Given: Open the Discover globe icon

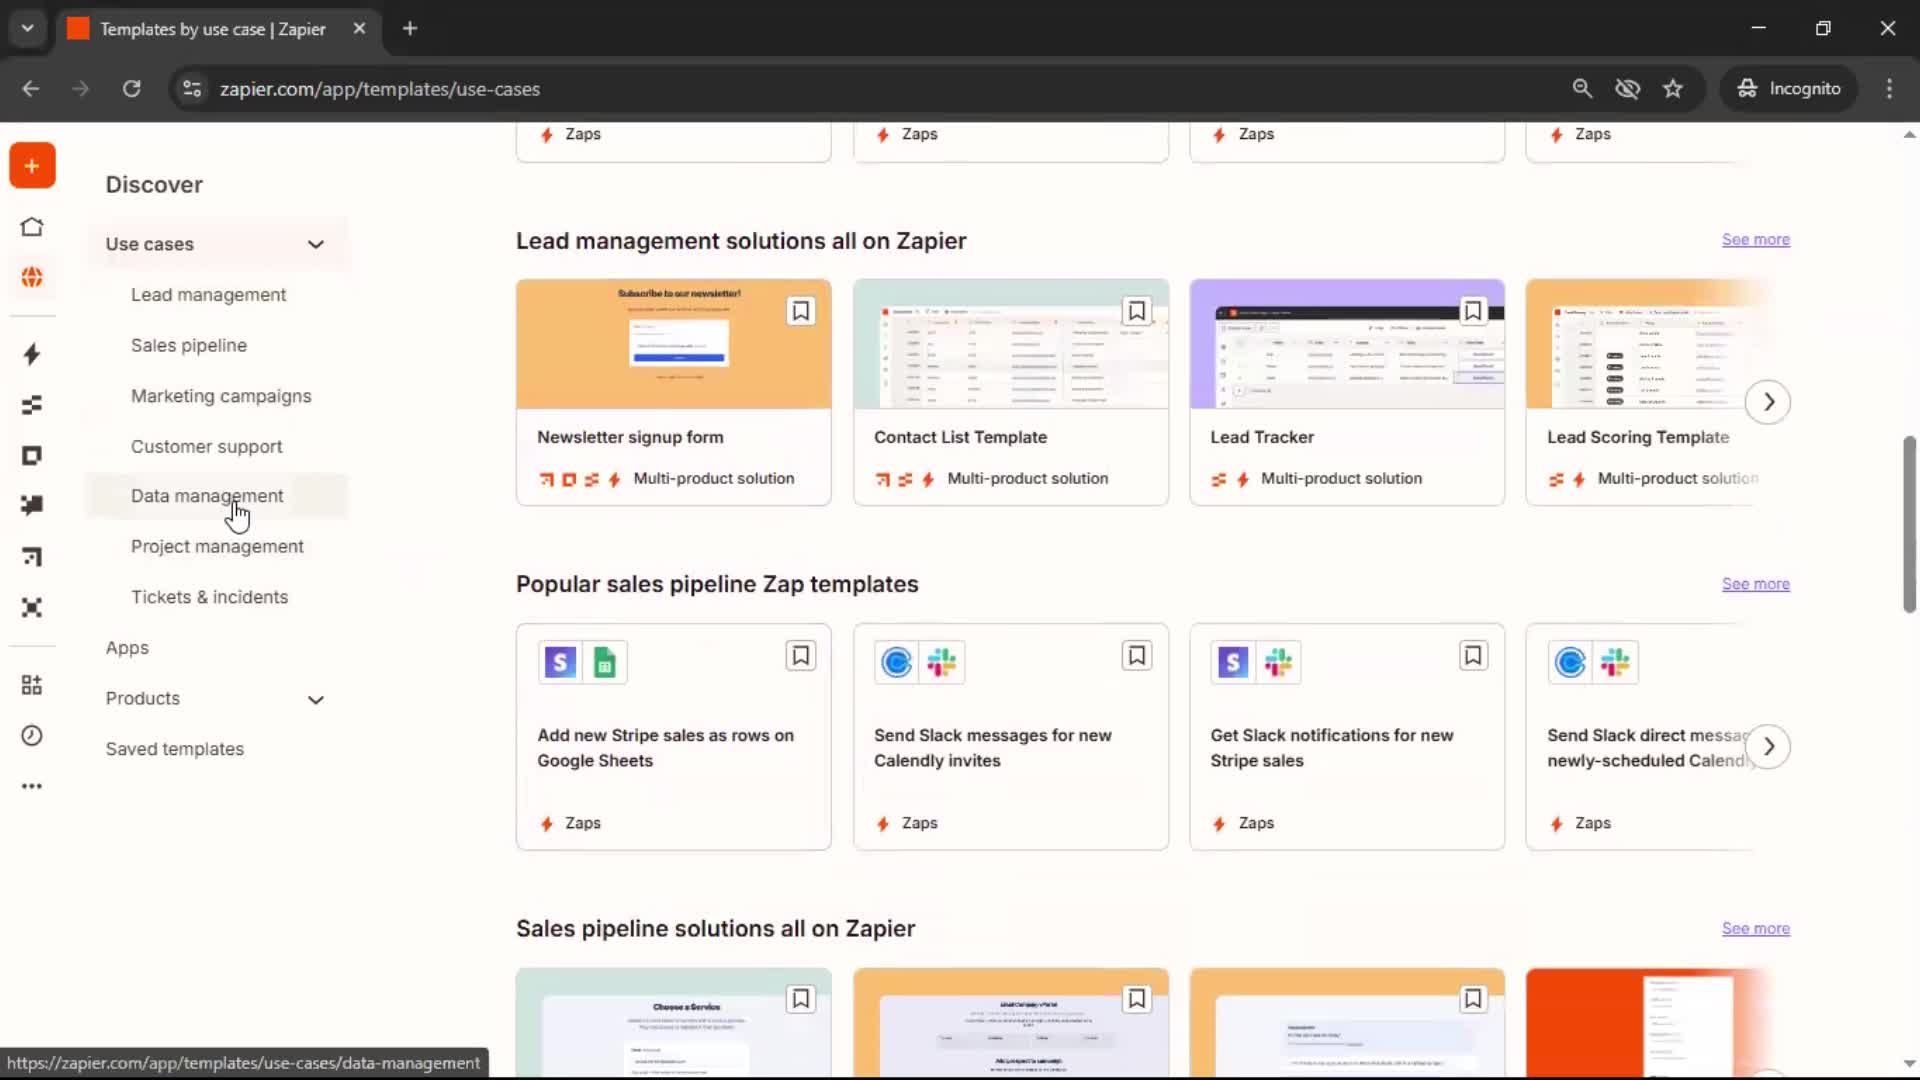Looking at the screenshot, I should click(32, 277).
